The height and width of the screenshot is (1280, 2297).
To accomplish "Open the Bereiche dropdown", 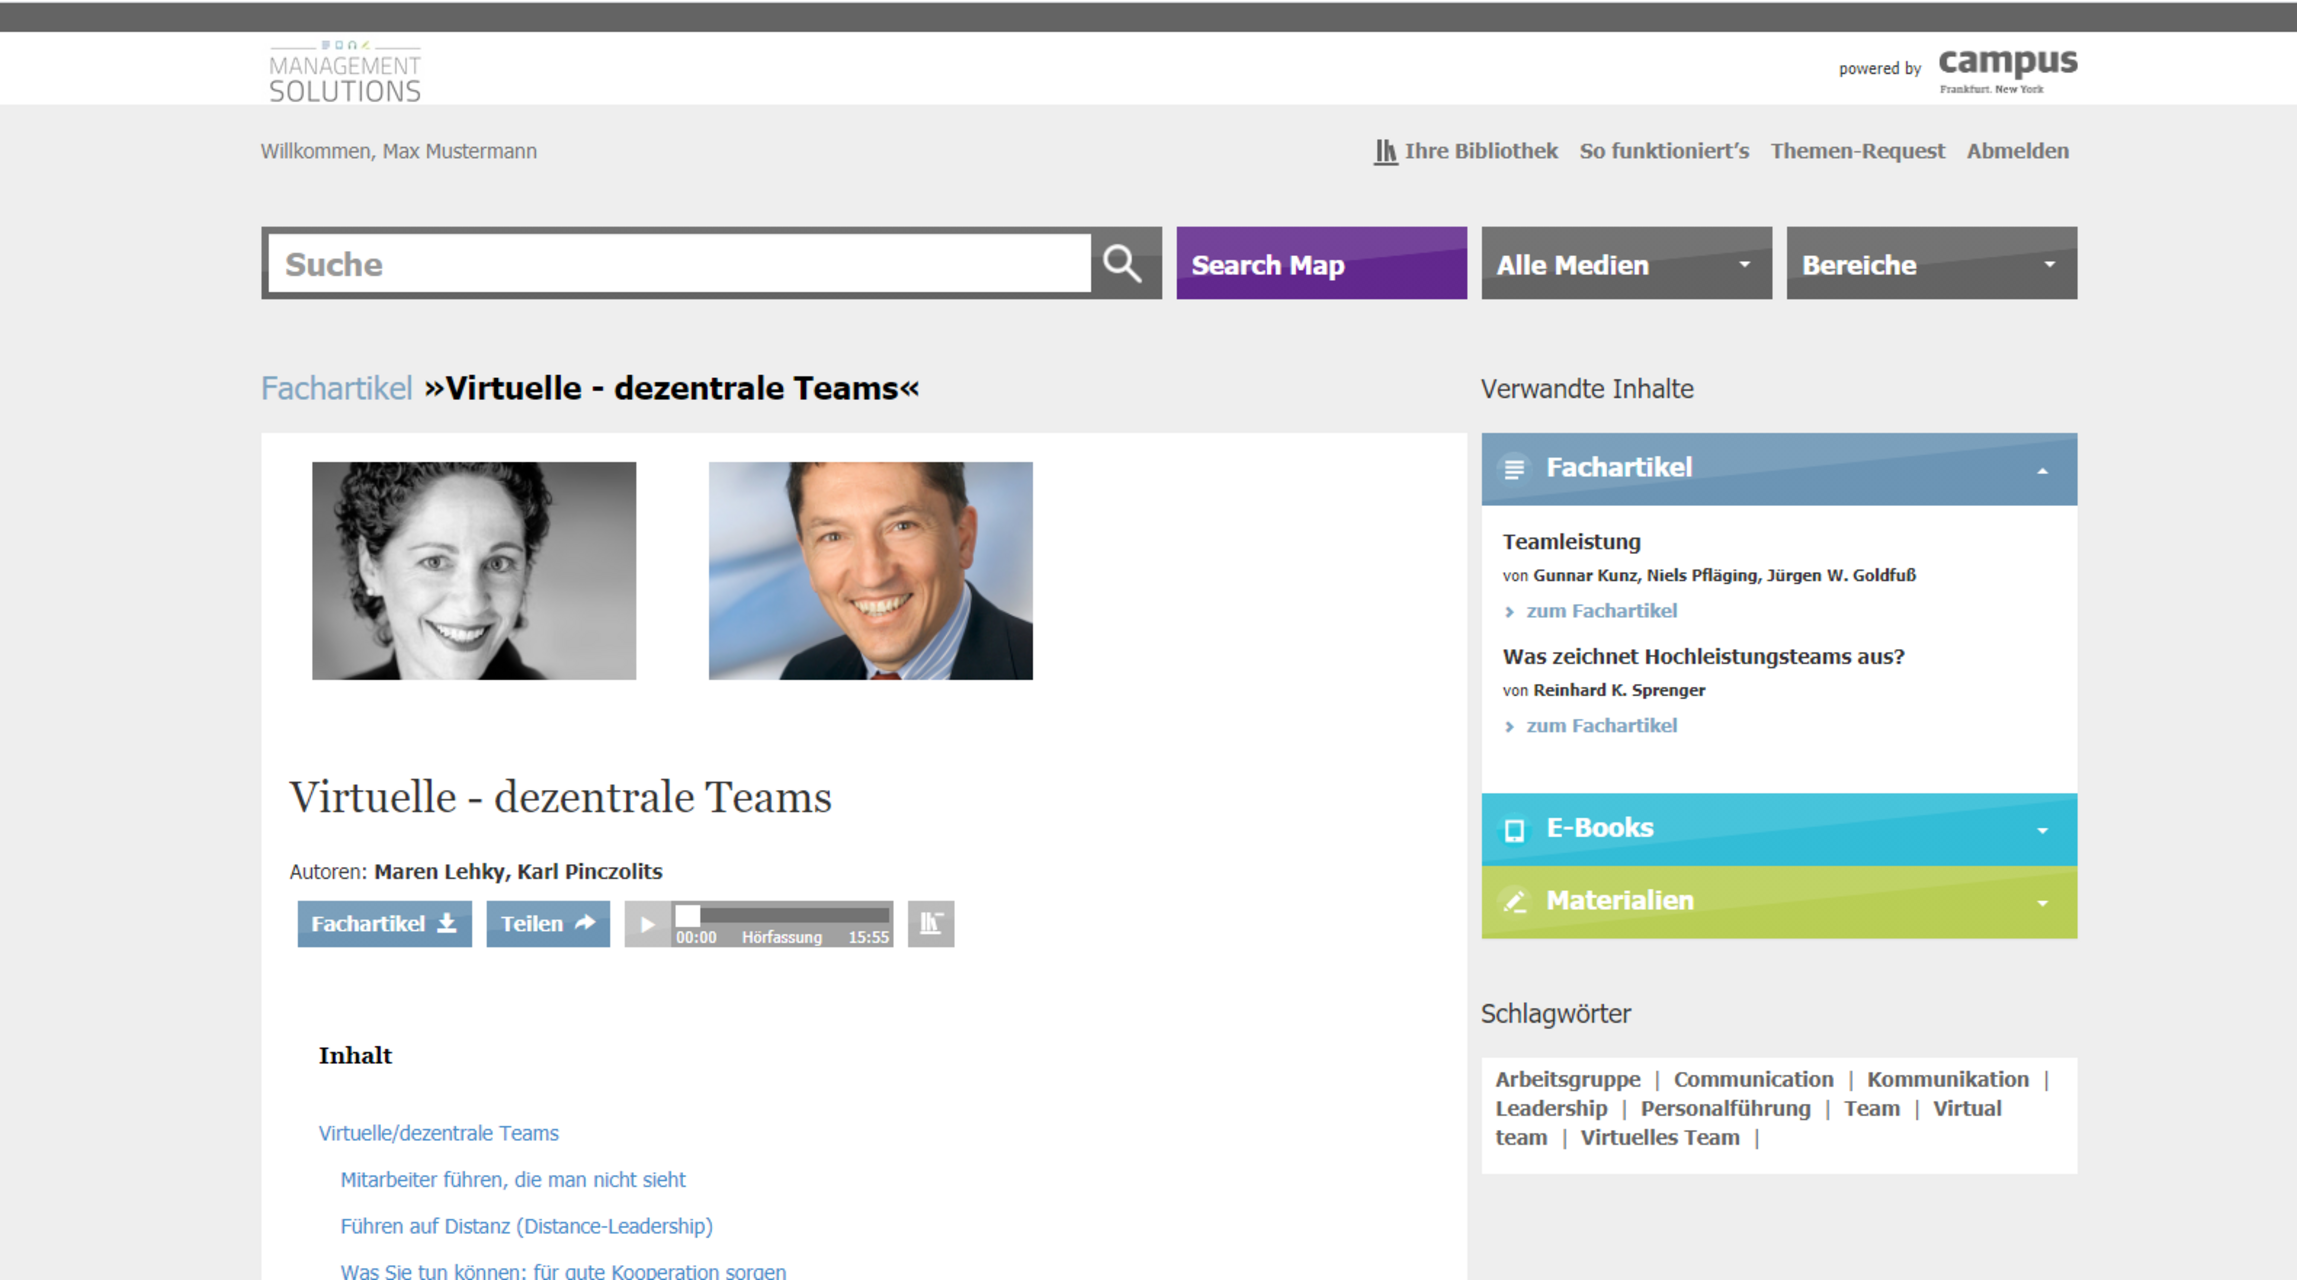I will (x=1931, y=264).
